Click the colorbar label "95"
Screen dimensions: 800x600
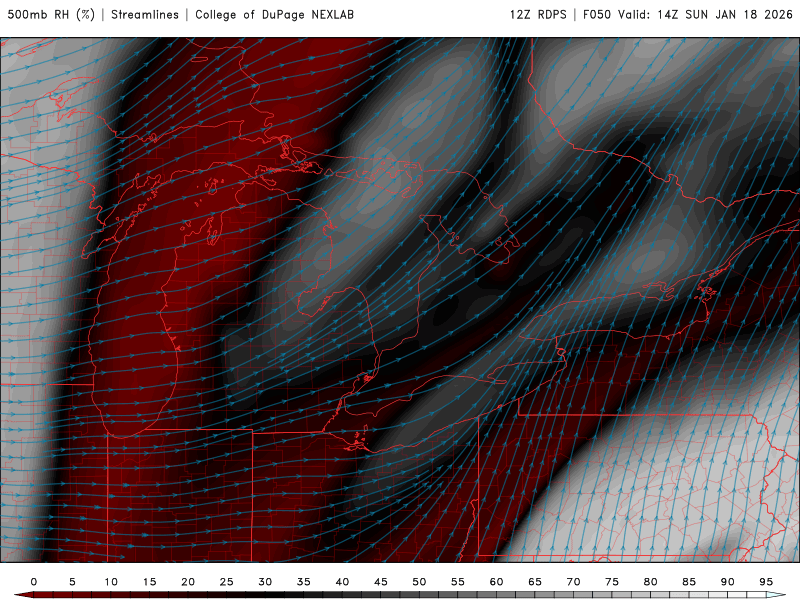coord(766,582)
